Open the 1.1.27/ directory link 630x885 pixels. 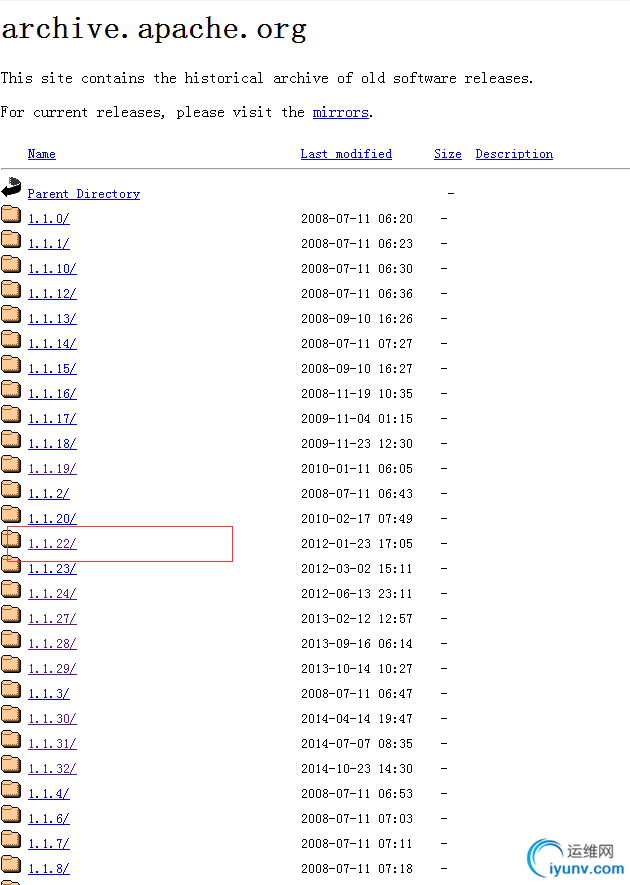point(52,619)
